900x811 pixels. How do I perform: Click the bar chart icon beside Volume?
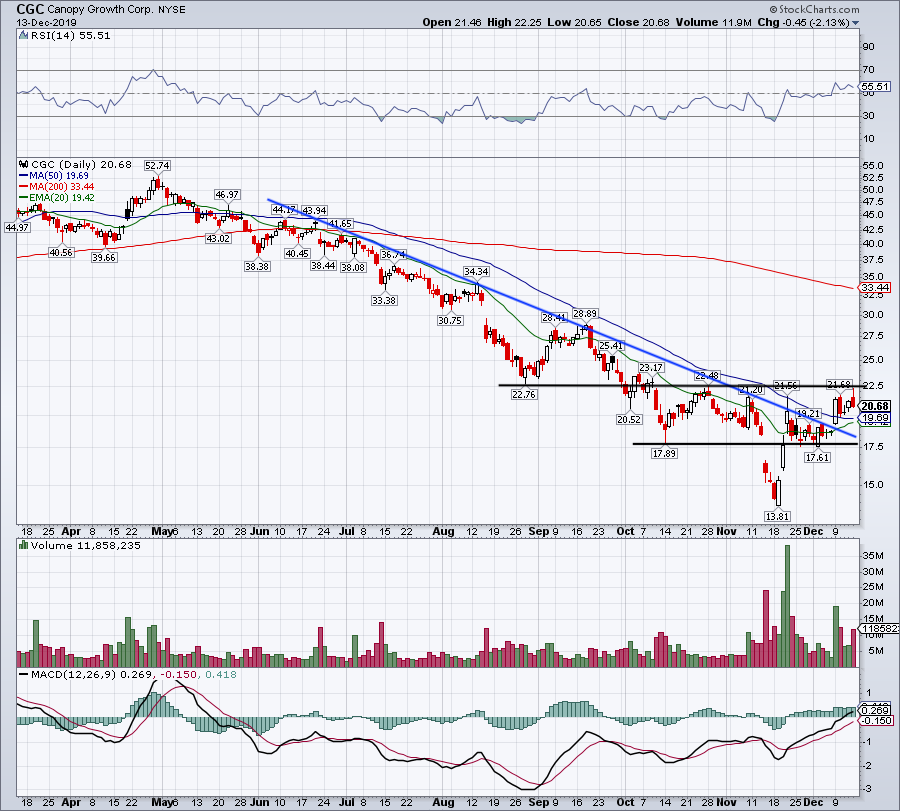(24, 546)
